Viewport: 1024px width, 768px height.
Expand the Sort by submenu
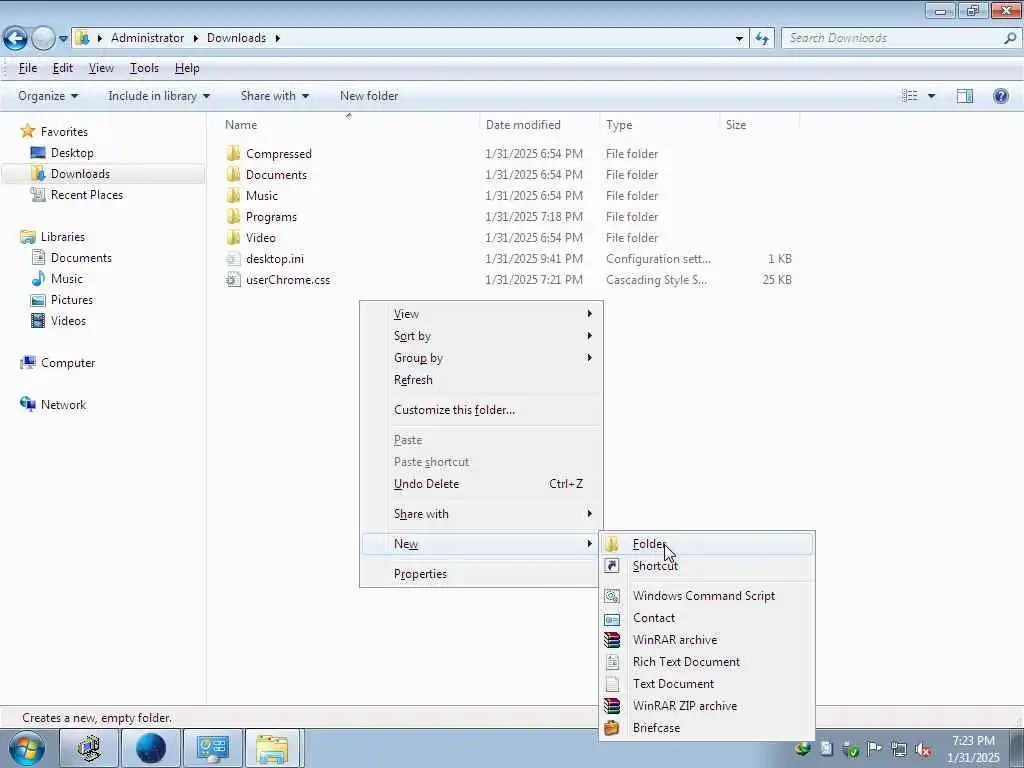pos(481,336)
